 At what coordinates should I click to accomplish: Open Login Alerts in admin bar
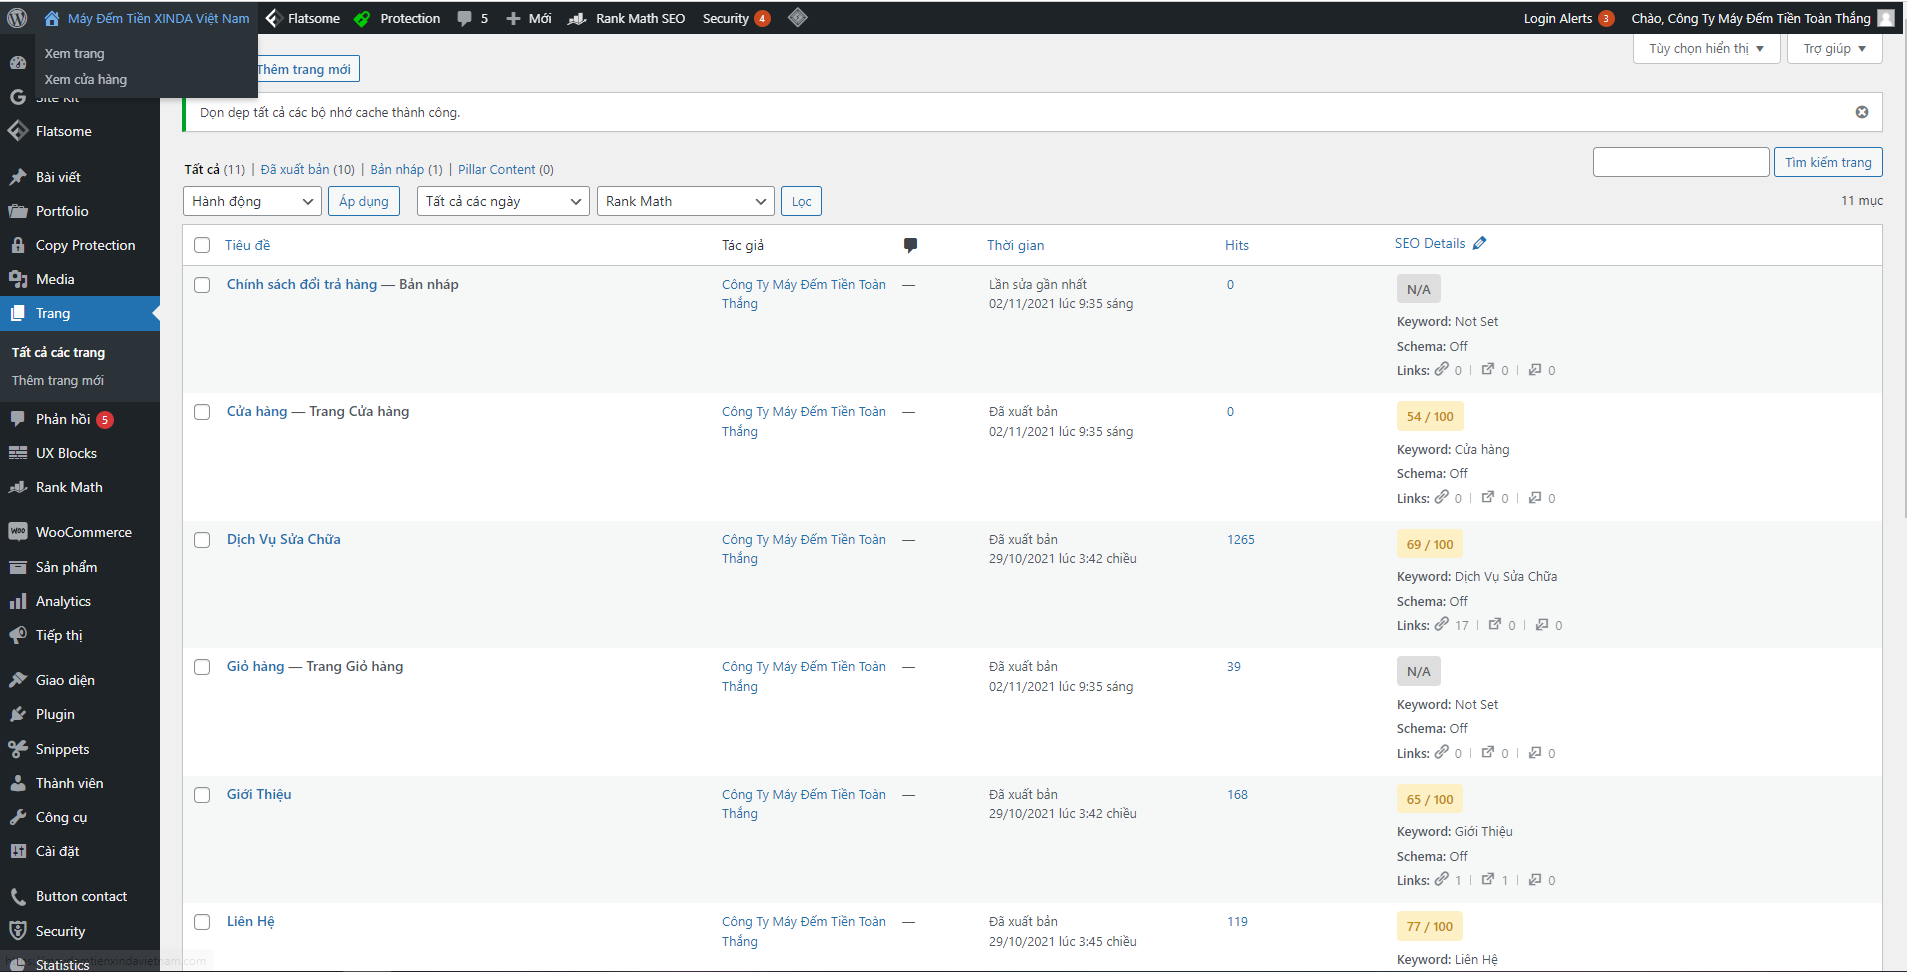(1568, 18)
